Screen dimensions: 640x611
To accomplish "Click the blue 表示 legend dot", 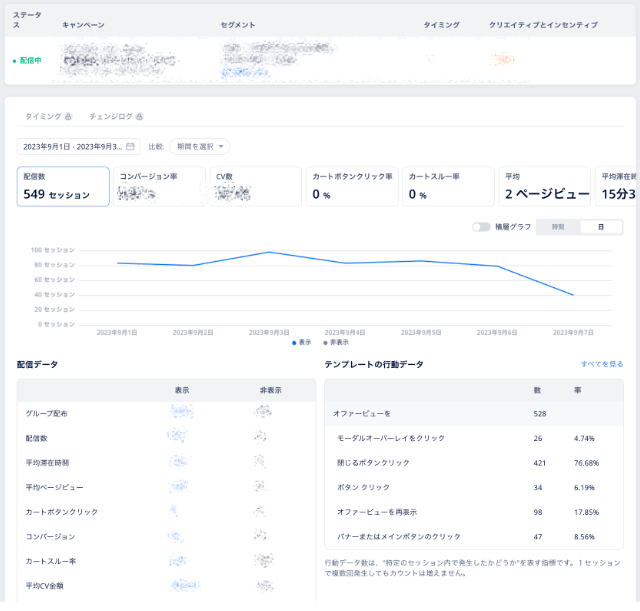I will [x=294, y=342].
